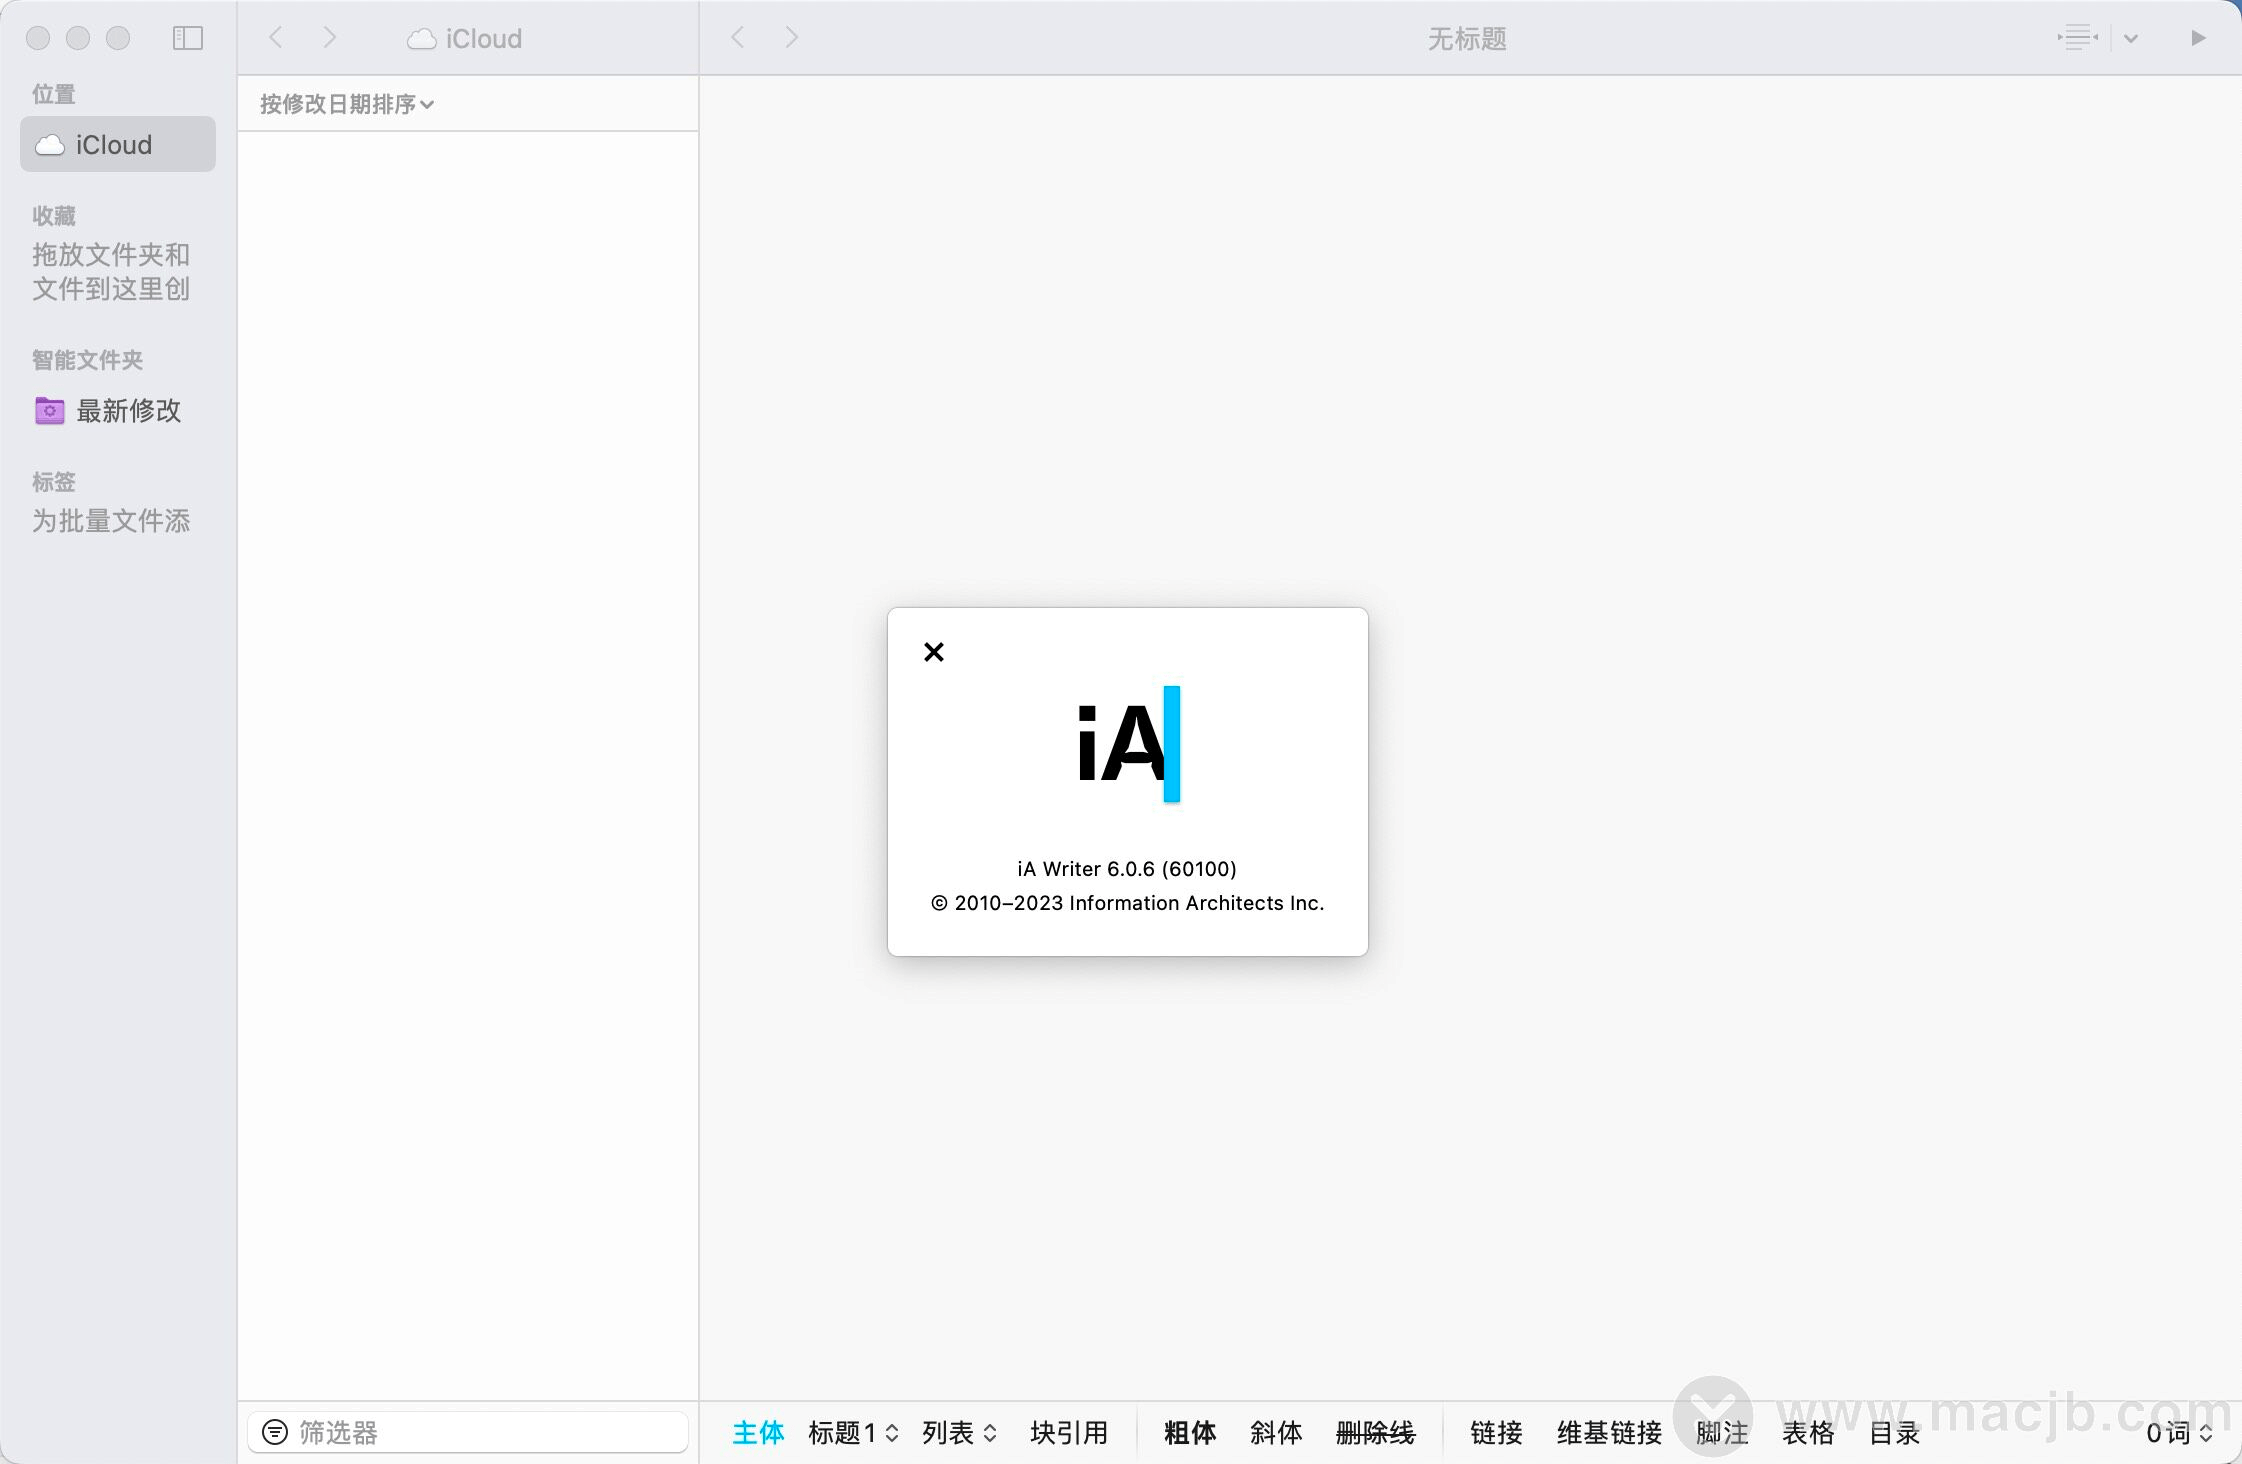Viewport: 2242px width, 1464px height.
Task: Click the iA Writer 6.0.6 version text
Action: [1127, 868]
